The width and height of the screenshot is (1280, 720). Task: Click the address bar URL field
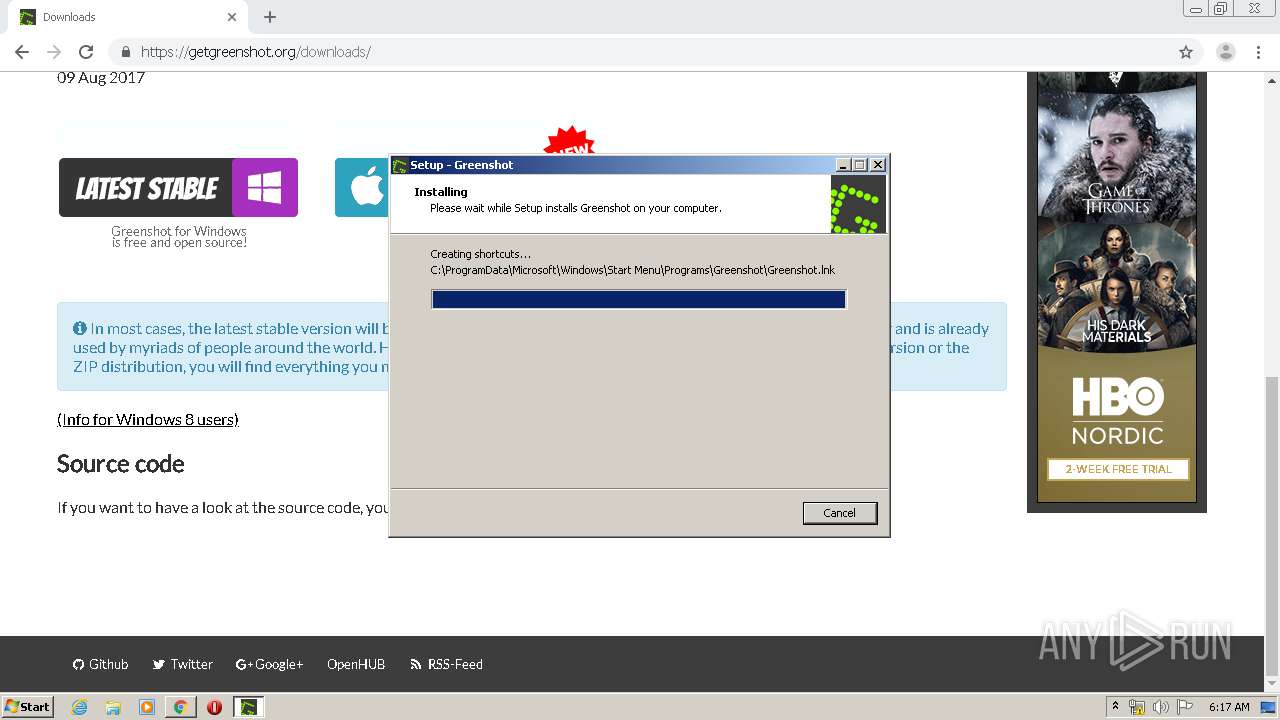[640, 52]
